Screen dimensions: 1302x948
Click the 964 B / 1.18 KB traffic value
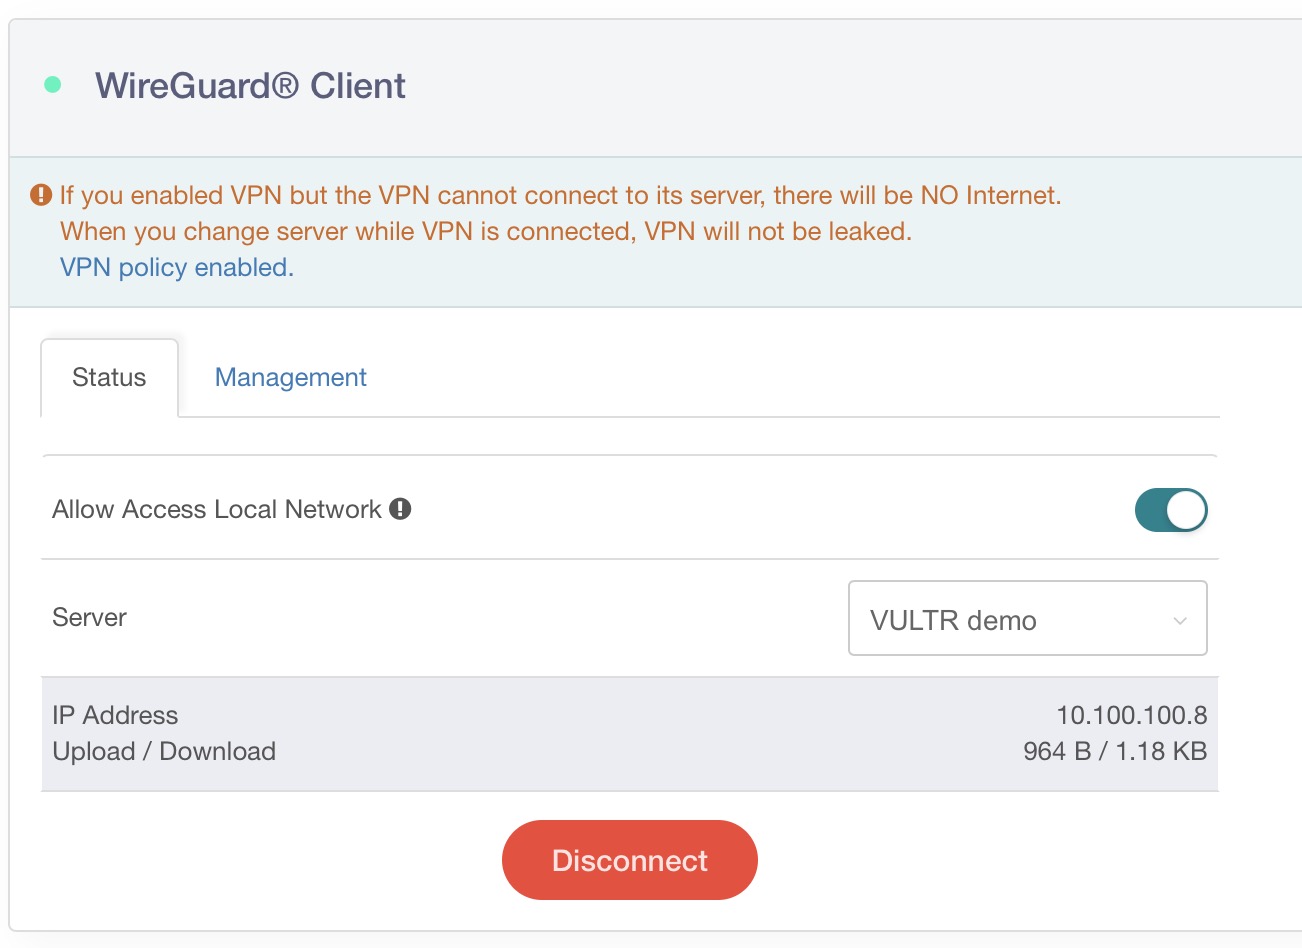1114,751
